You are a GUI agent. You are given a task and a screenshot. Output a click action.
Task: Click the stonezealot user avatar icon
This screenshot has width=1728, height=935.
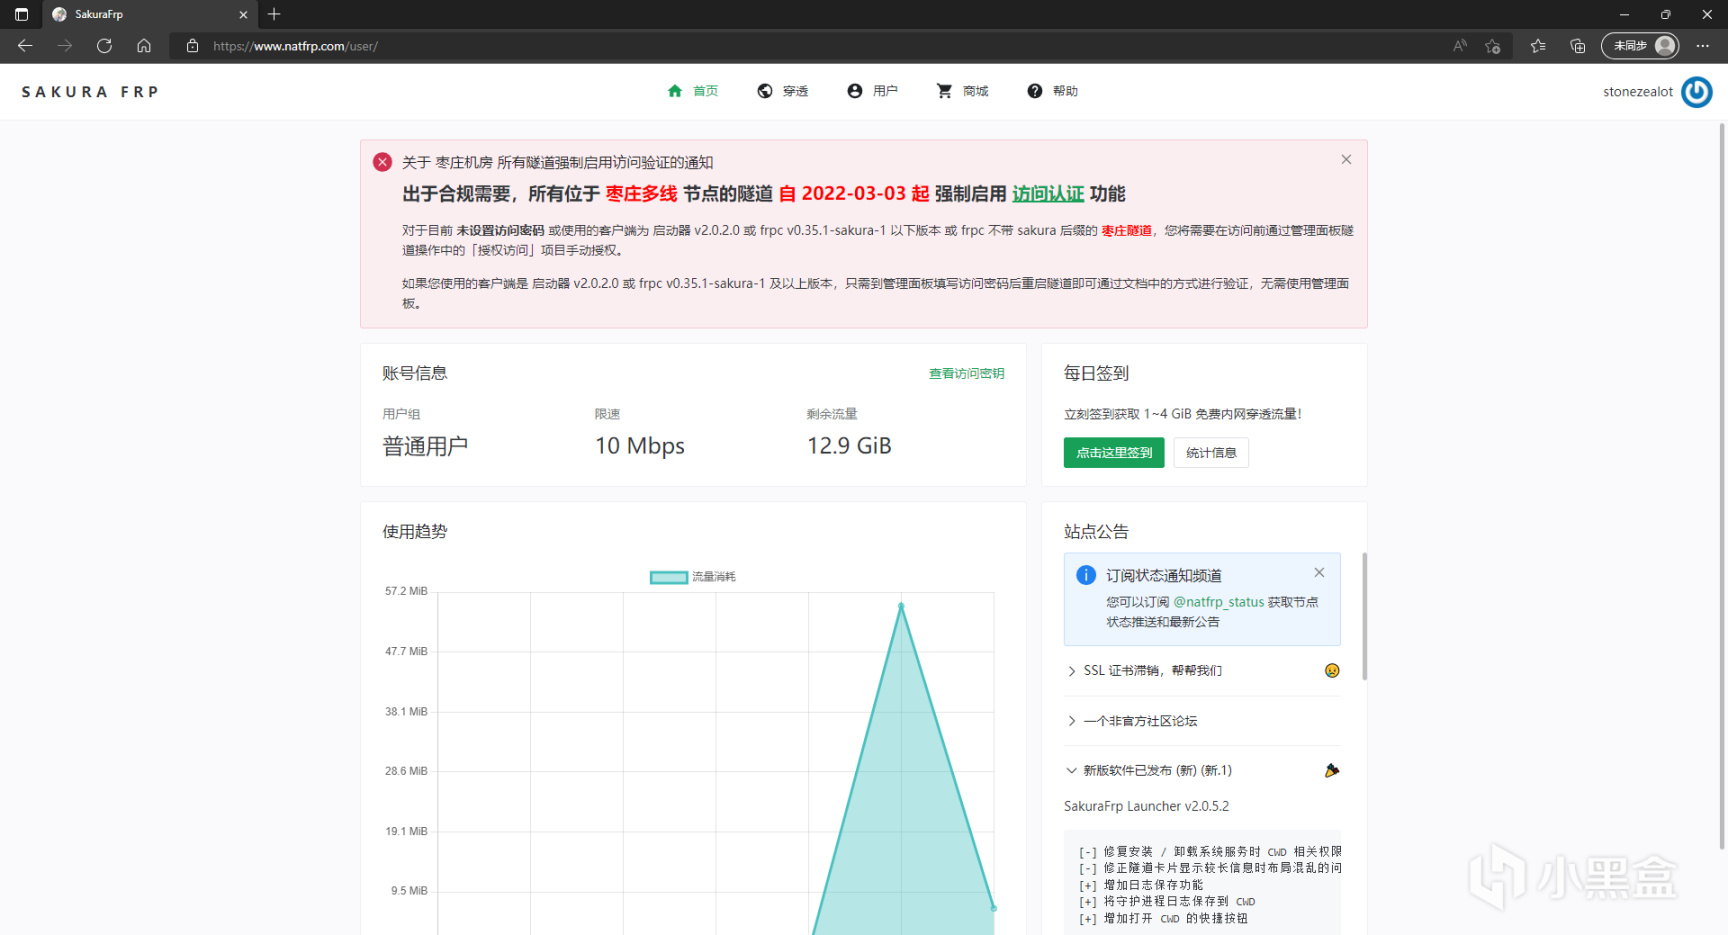coord(1697,92)
